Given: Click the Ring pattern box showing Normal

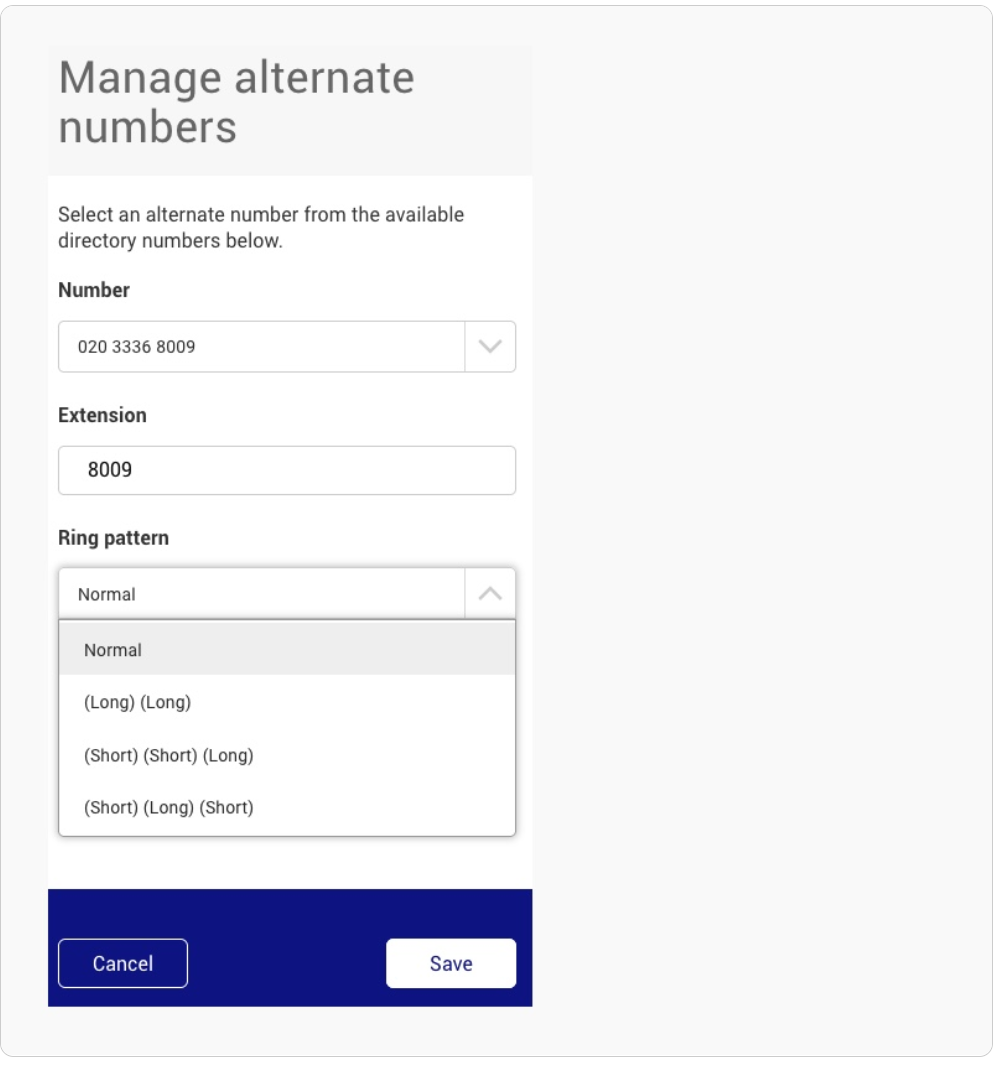Looking at the screenshot, I should 287,594.
